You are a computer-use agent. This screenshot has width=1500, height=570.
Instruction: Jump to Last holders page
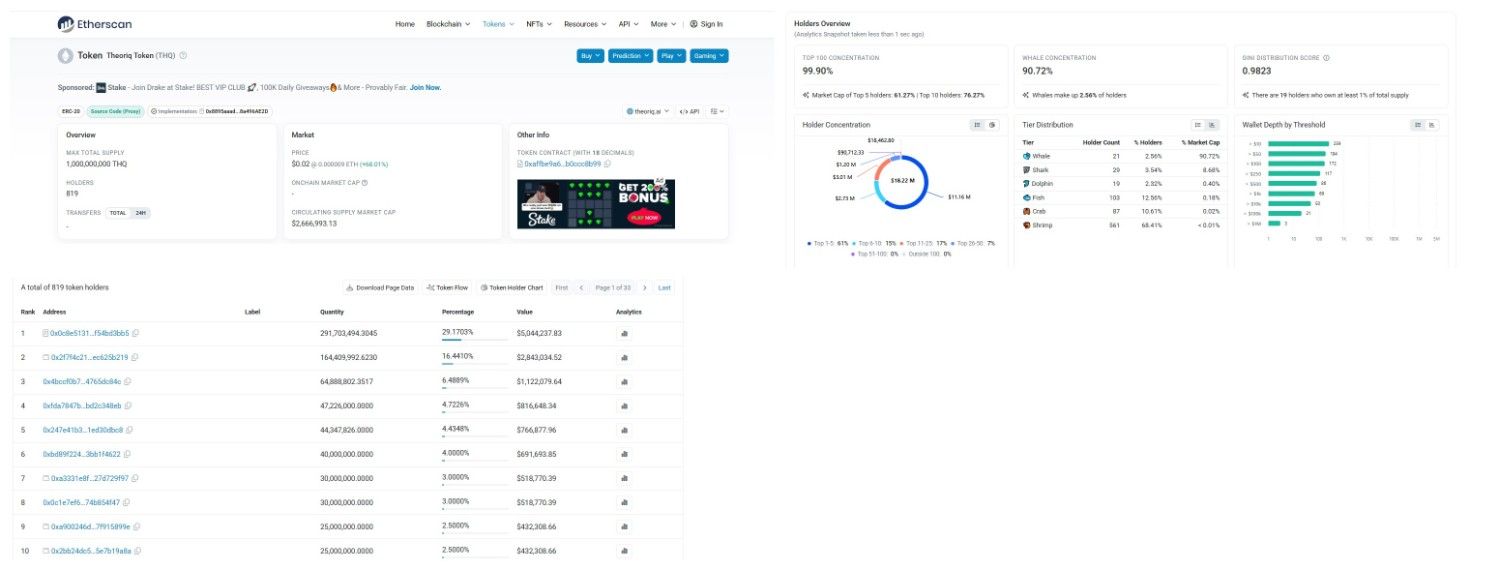tap(665, 288)
